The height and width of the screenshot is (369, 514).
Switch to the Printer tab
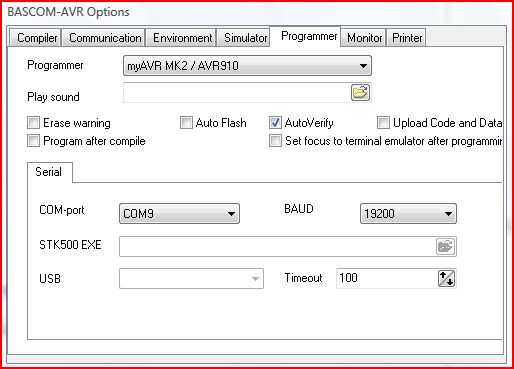click(x=407, y=38)
